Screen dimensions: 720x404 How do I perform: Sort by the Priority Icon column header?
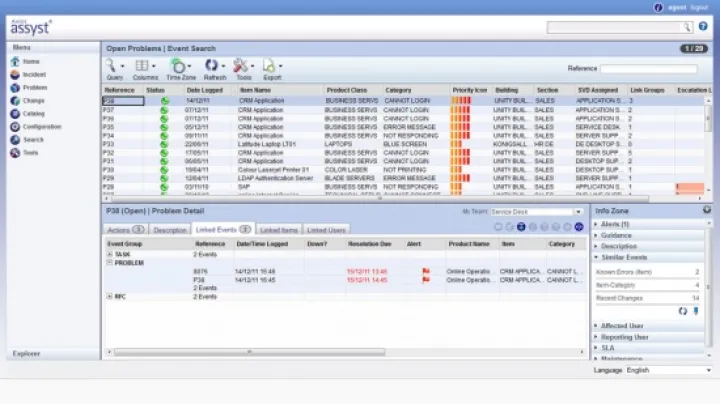469,90
